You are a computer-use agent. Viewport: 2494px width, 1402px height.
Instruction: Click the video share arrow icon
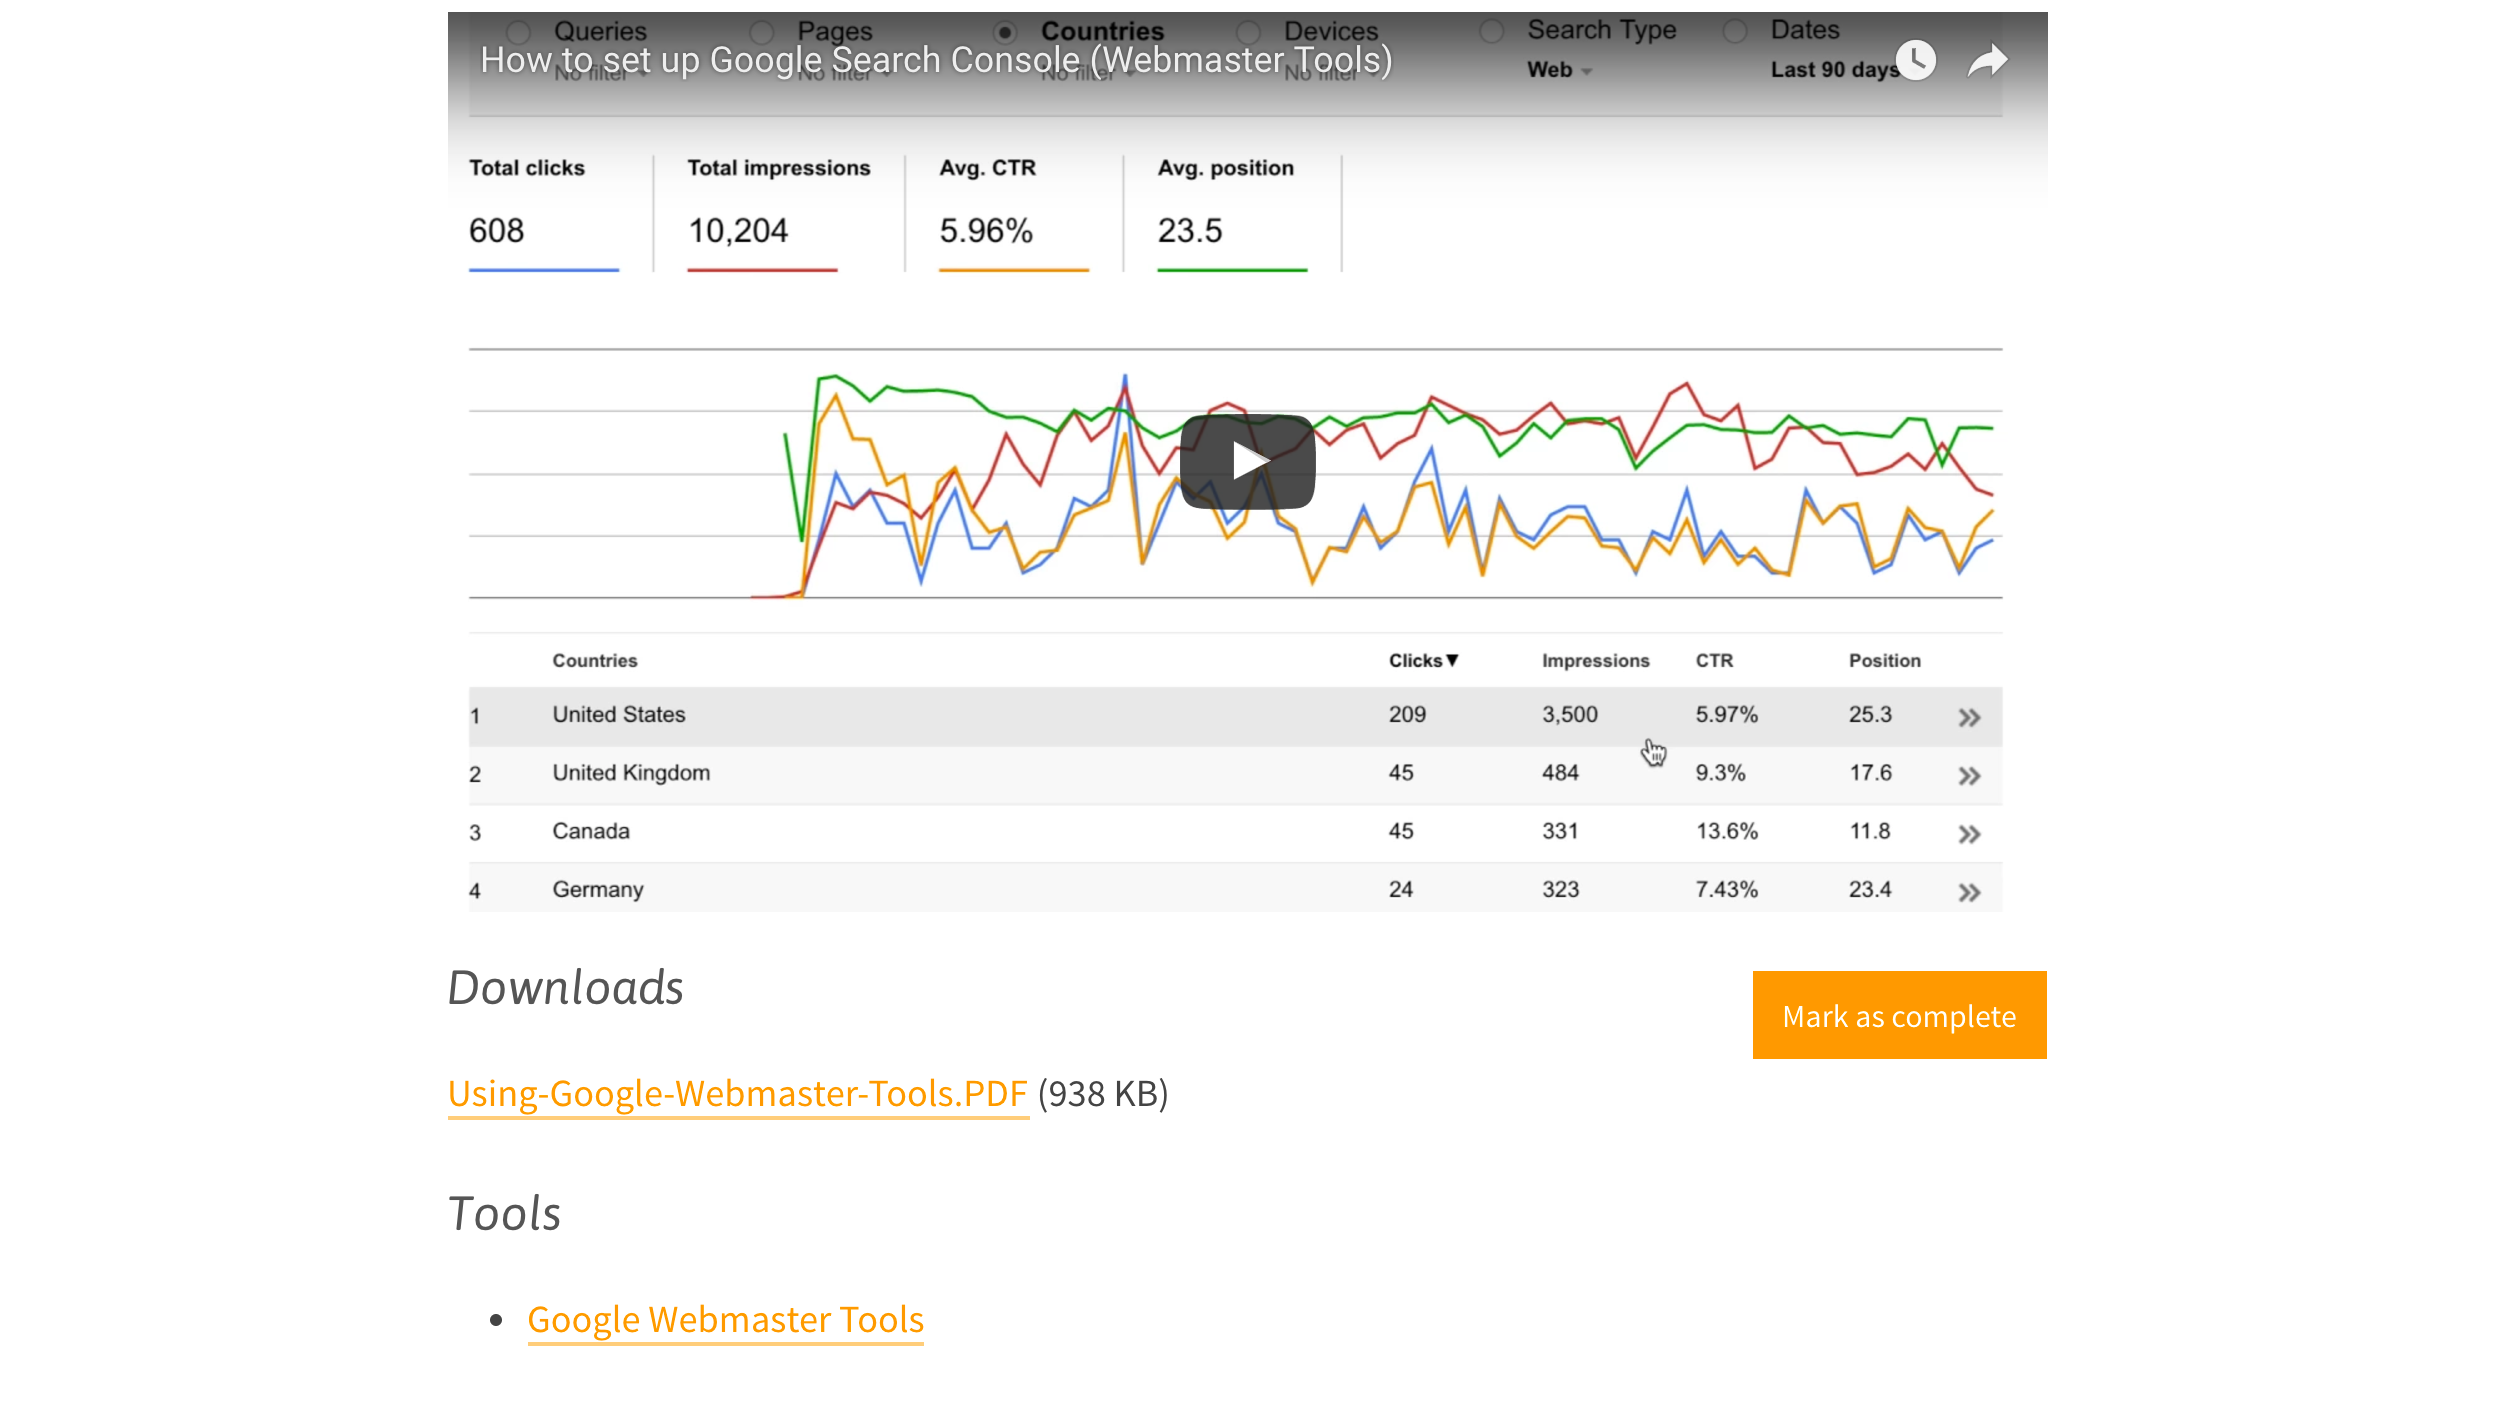pyautogui.click(x=1987, y=60)
